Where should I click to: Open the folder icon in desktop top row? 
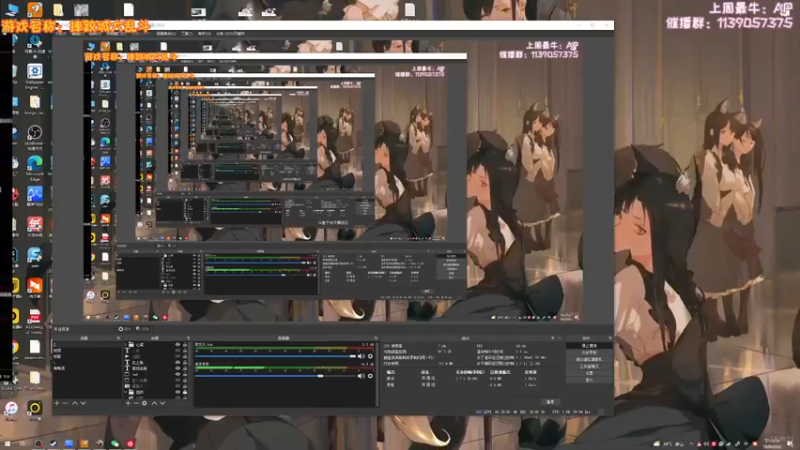point(58,9)
